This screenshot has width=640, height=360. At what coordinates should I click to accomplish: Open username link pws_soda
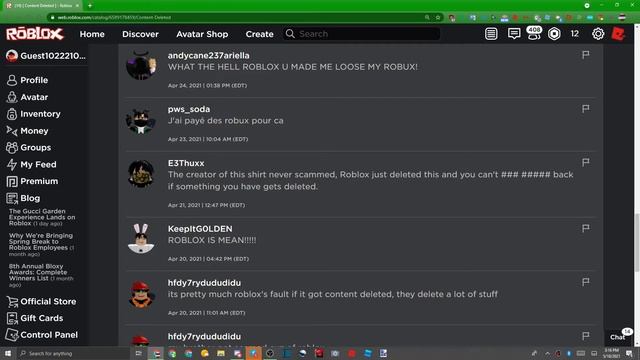pyautogui.click(x=189, y=109)
